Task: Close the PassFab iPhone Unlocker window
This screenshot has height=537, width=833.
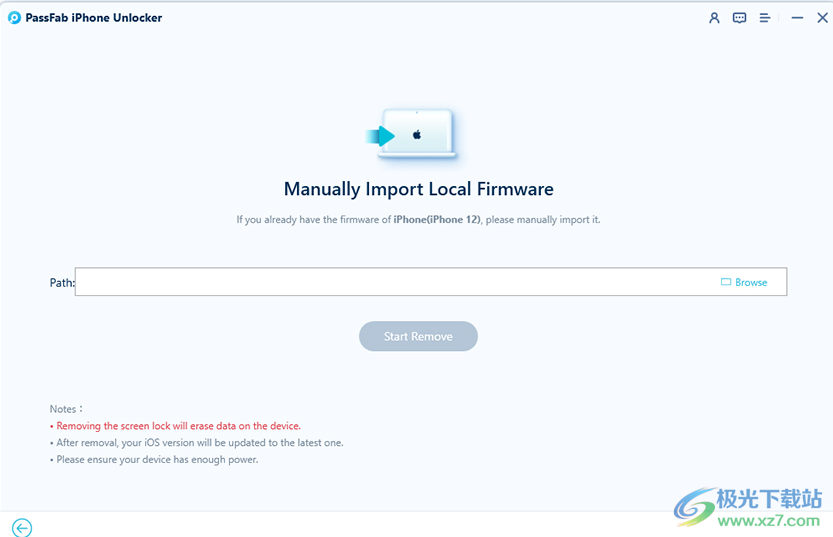Action: pos(822,18)
